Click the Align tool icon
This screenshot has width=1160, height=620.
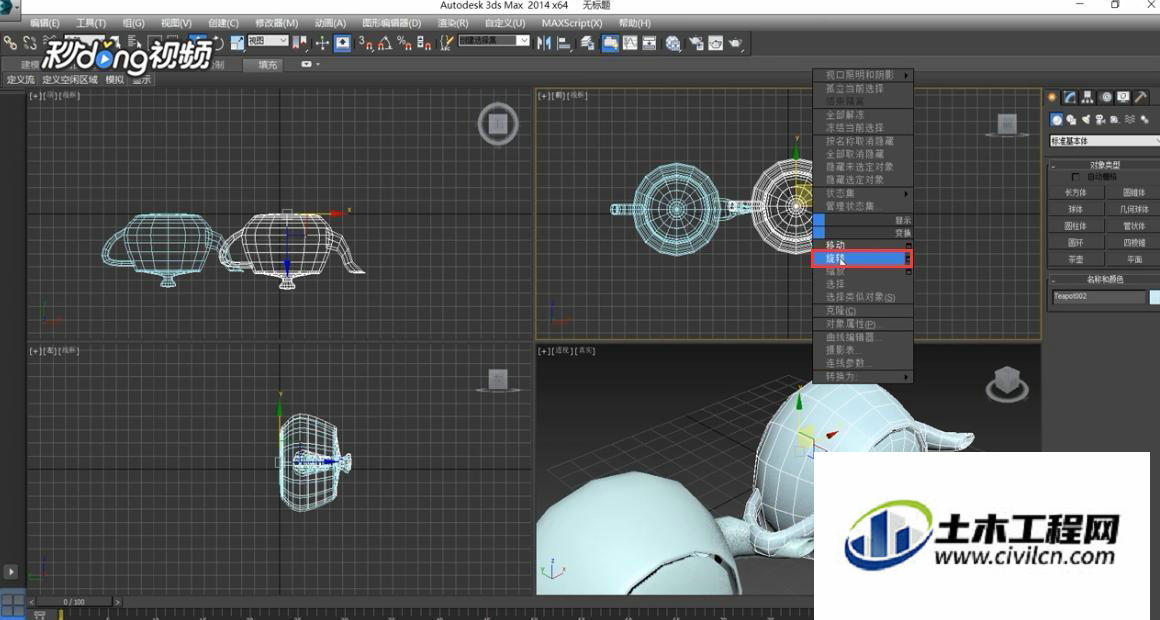click(564, 43)
